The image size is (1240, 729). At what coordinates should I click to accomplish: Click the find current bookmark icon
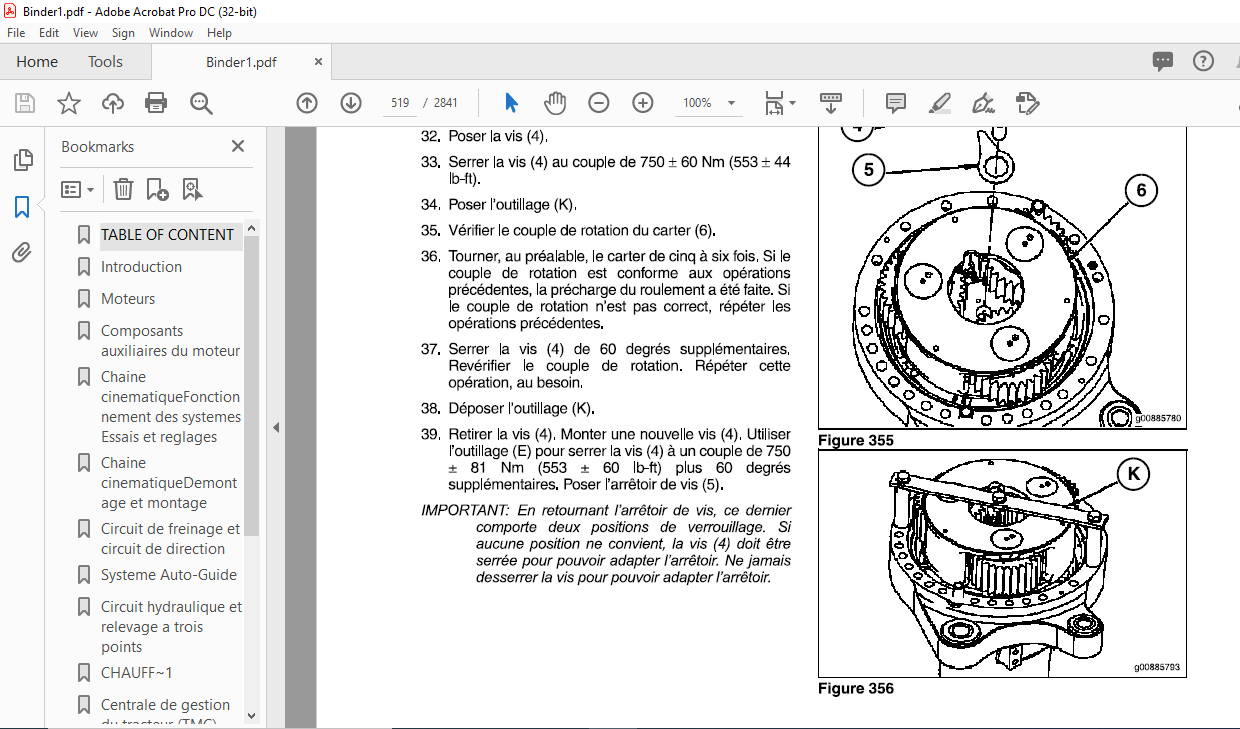pos(192,189)
